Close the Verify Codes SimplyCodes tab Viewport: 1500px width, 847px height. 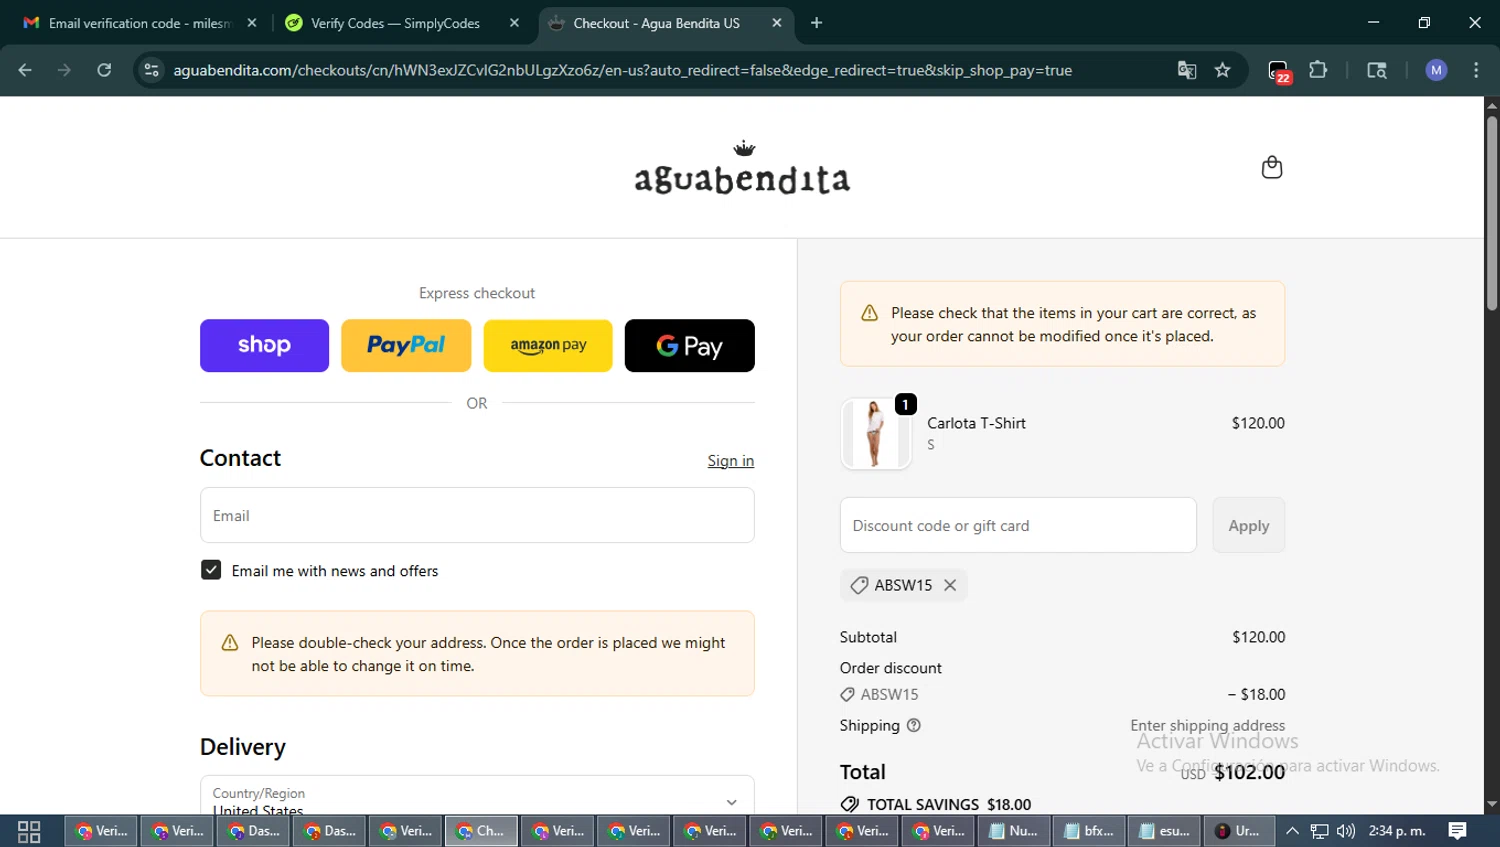tap(514, 23)
